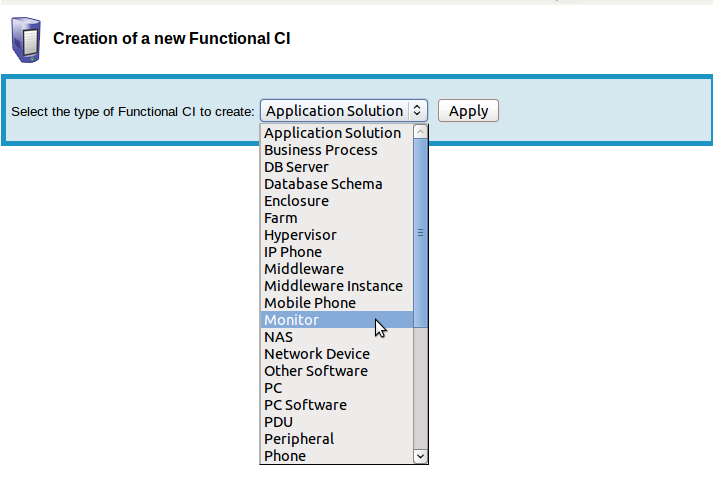Screen dimensions: 713x489
Task: Click the list scroll-down arrow
Action: point(420,456)
